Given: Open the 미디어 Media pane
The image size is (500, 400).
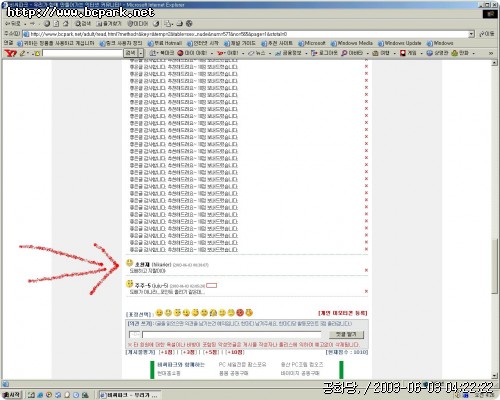Looking at the screenshot, I should tap(138, 24).
